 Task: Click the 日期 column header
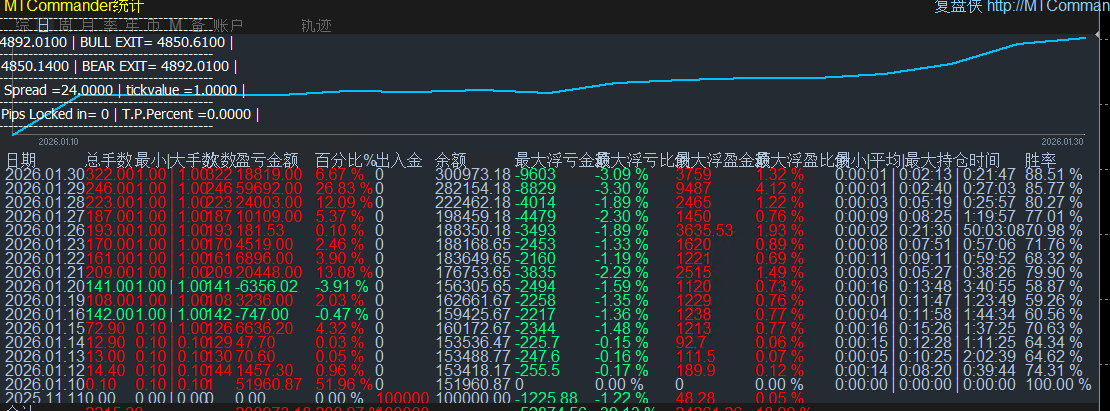(x=21, y=159)
